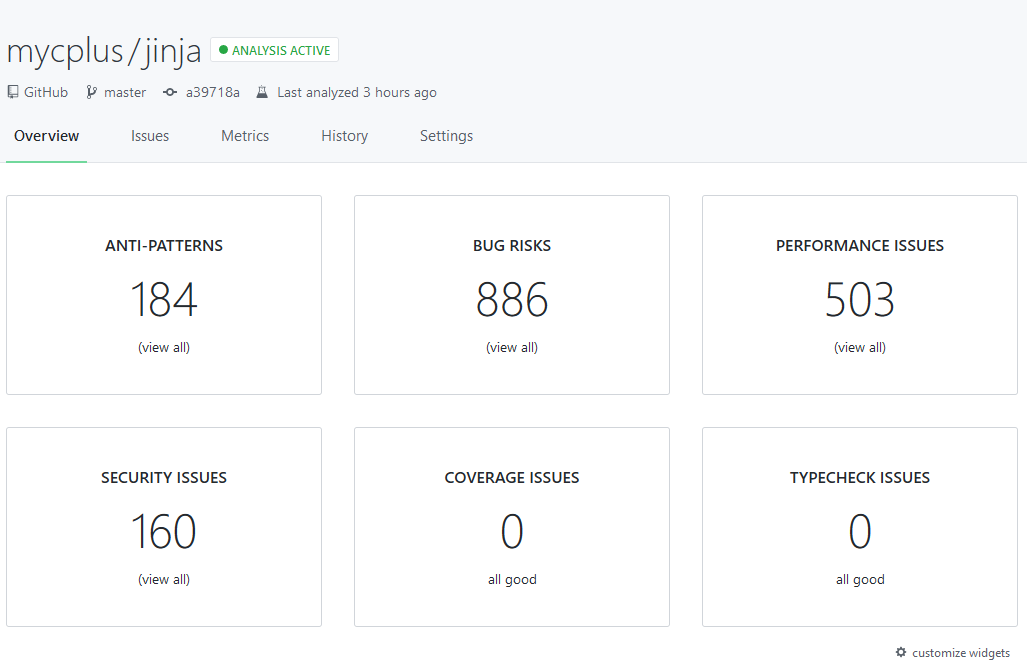The width and height of the screenshot is (1027, 671).
Task: Click the customize widgets link
Action: pyautogui.click(x=960, y=653)
